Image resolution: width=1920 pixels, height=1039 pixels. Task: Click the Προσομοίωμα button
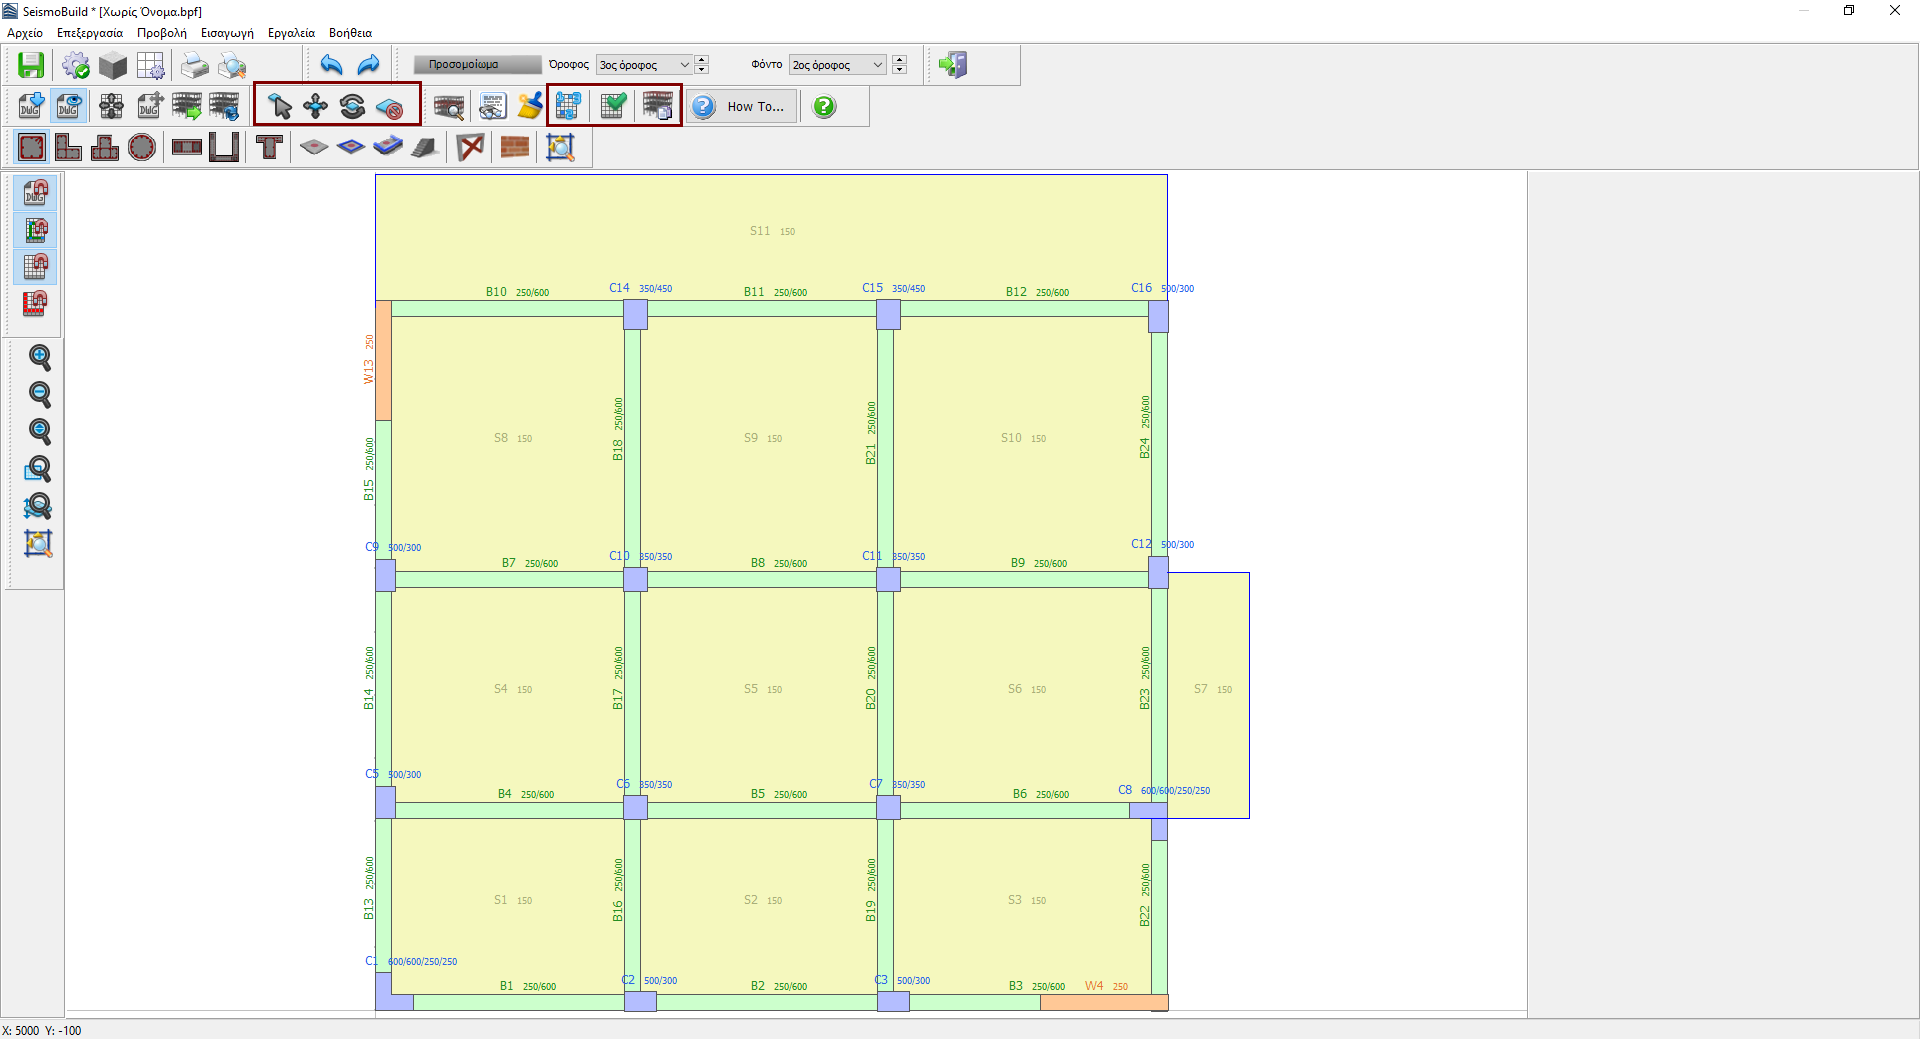pos(463,65)
